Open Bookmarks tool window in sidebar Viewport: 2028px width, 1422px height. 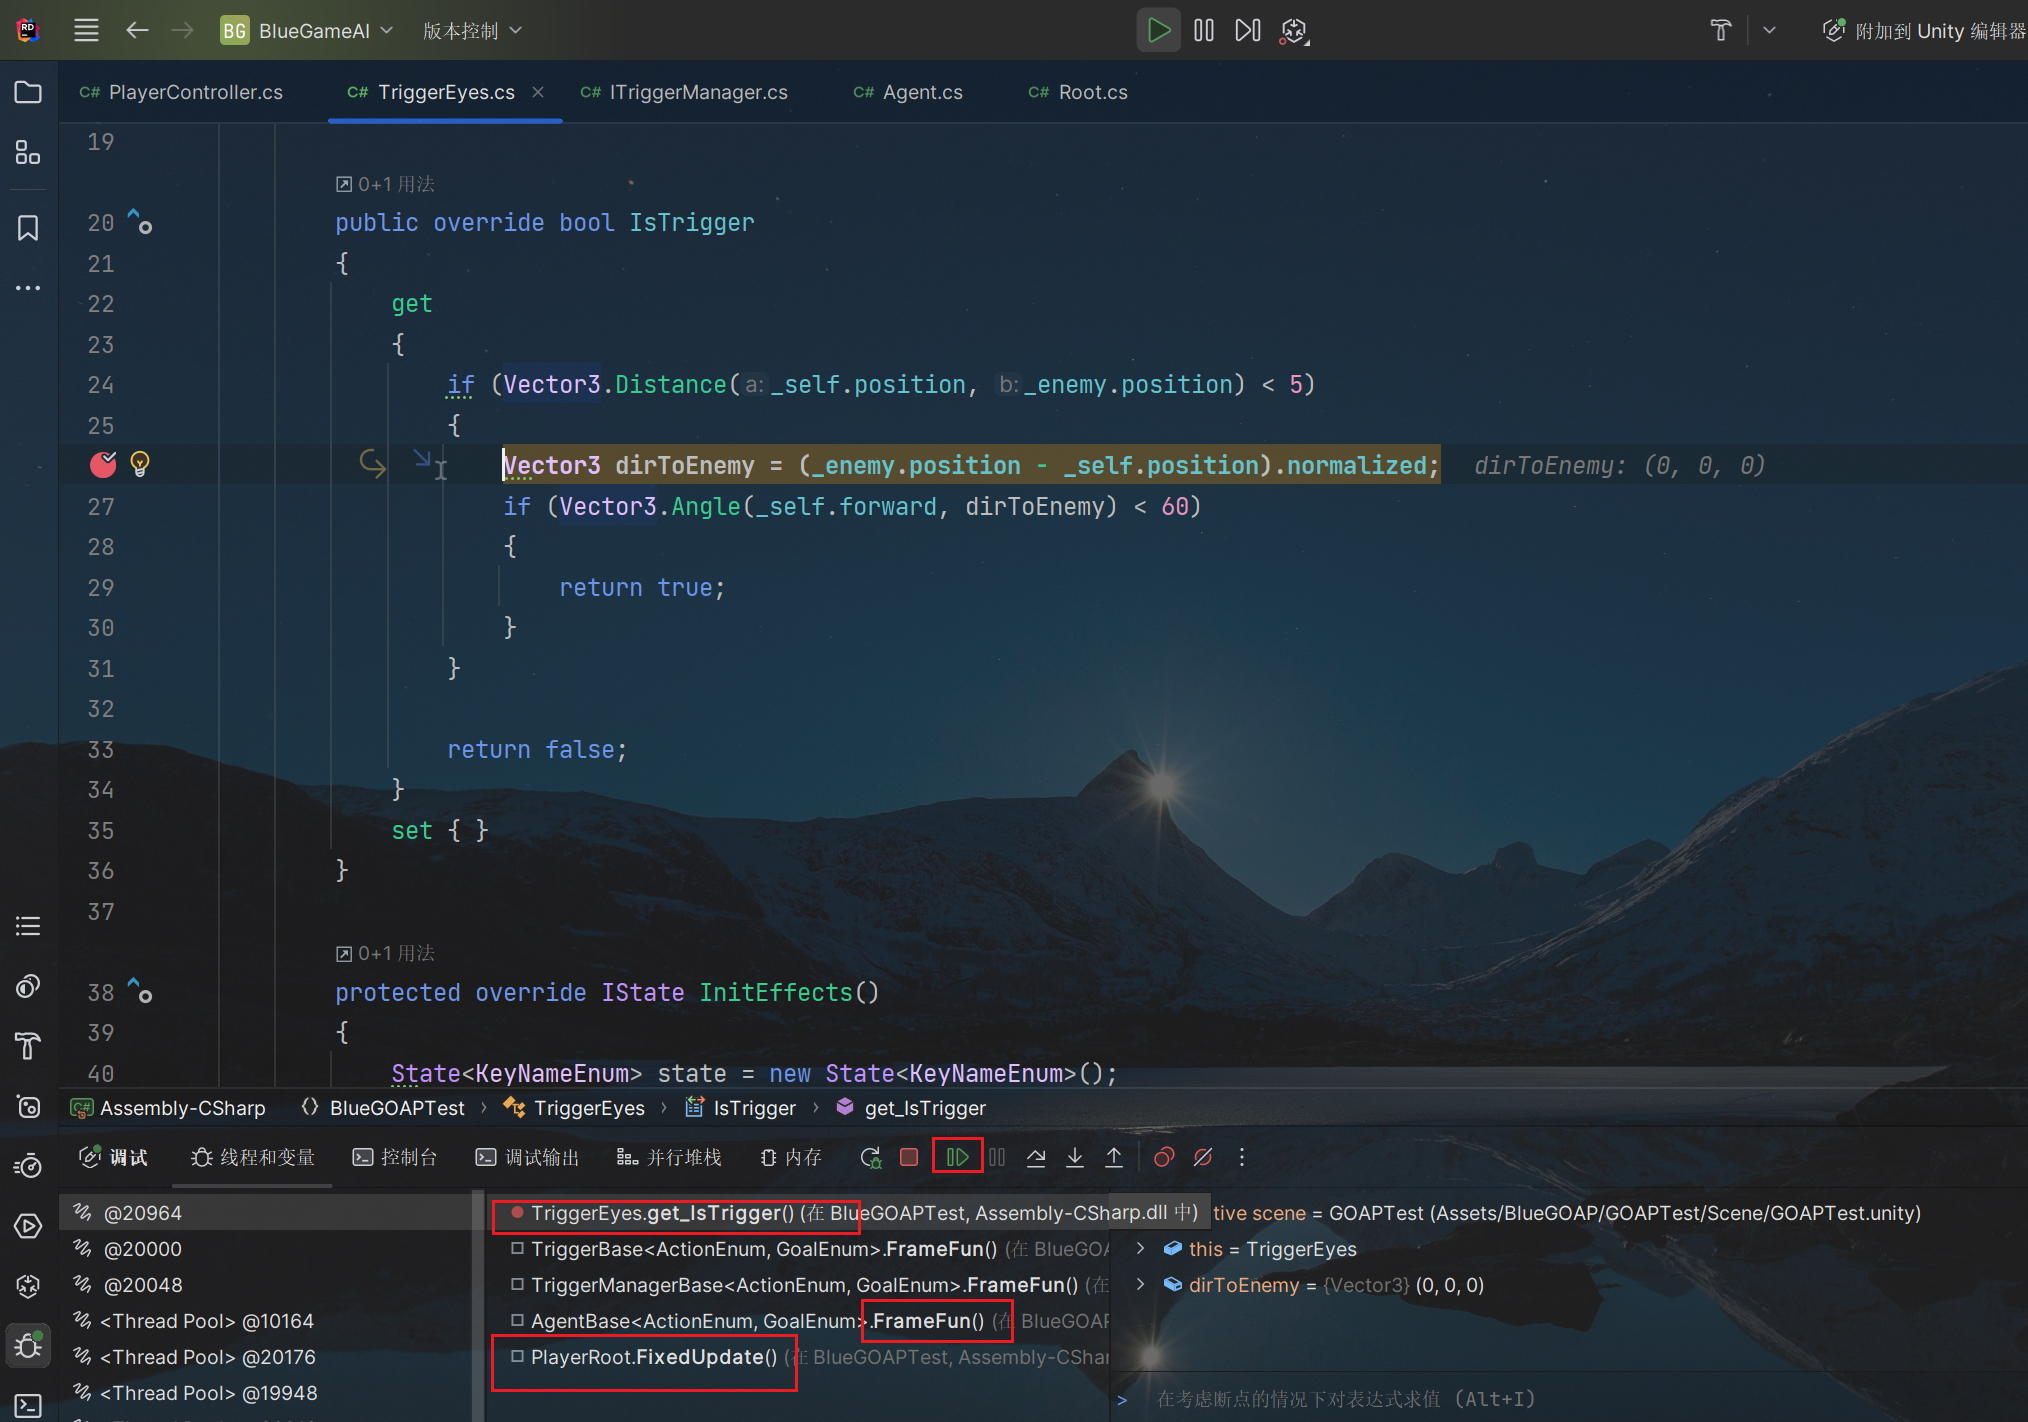pos(28,228)
